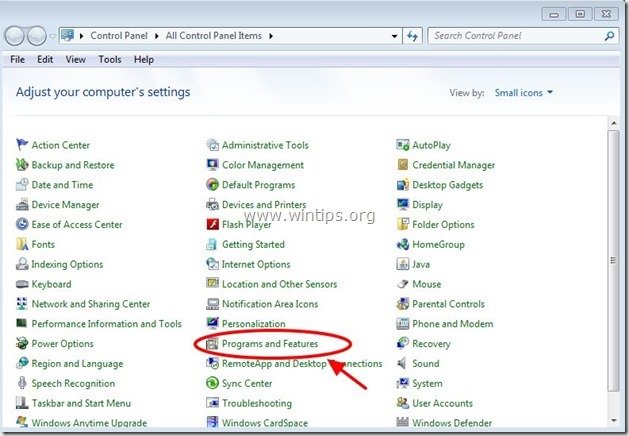Screen dimensions: 629x436
Task: Open the Internet Options link
Action: [256, 265]
